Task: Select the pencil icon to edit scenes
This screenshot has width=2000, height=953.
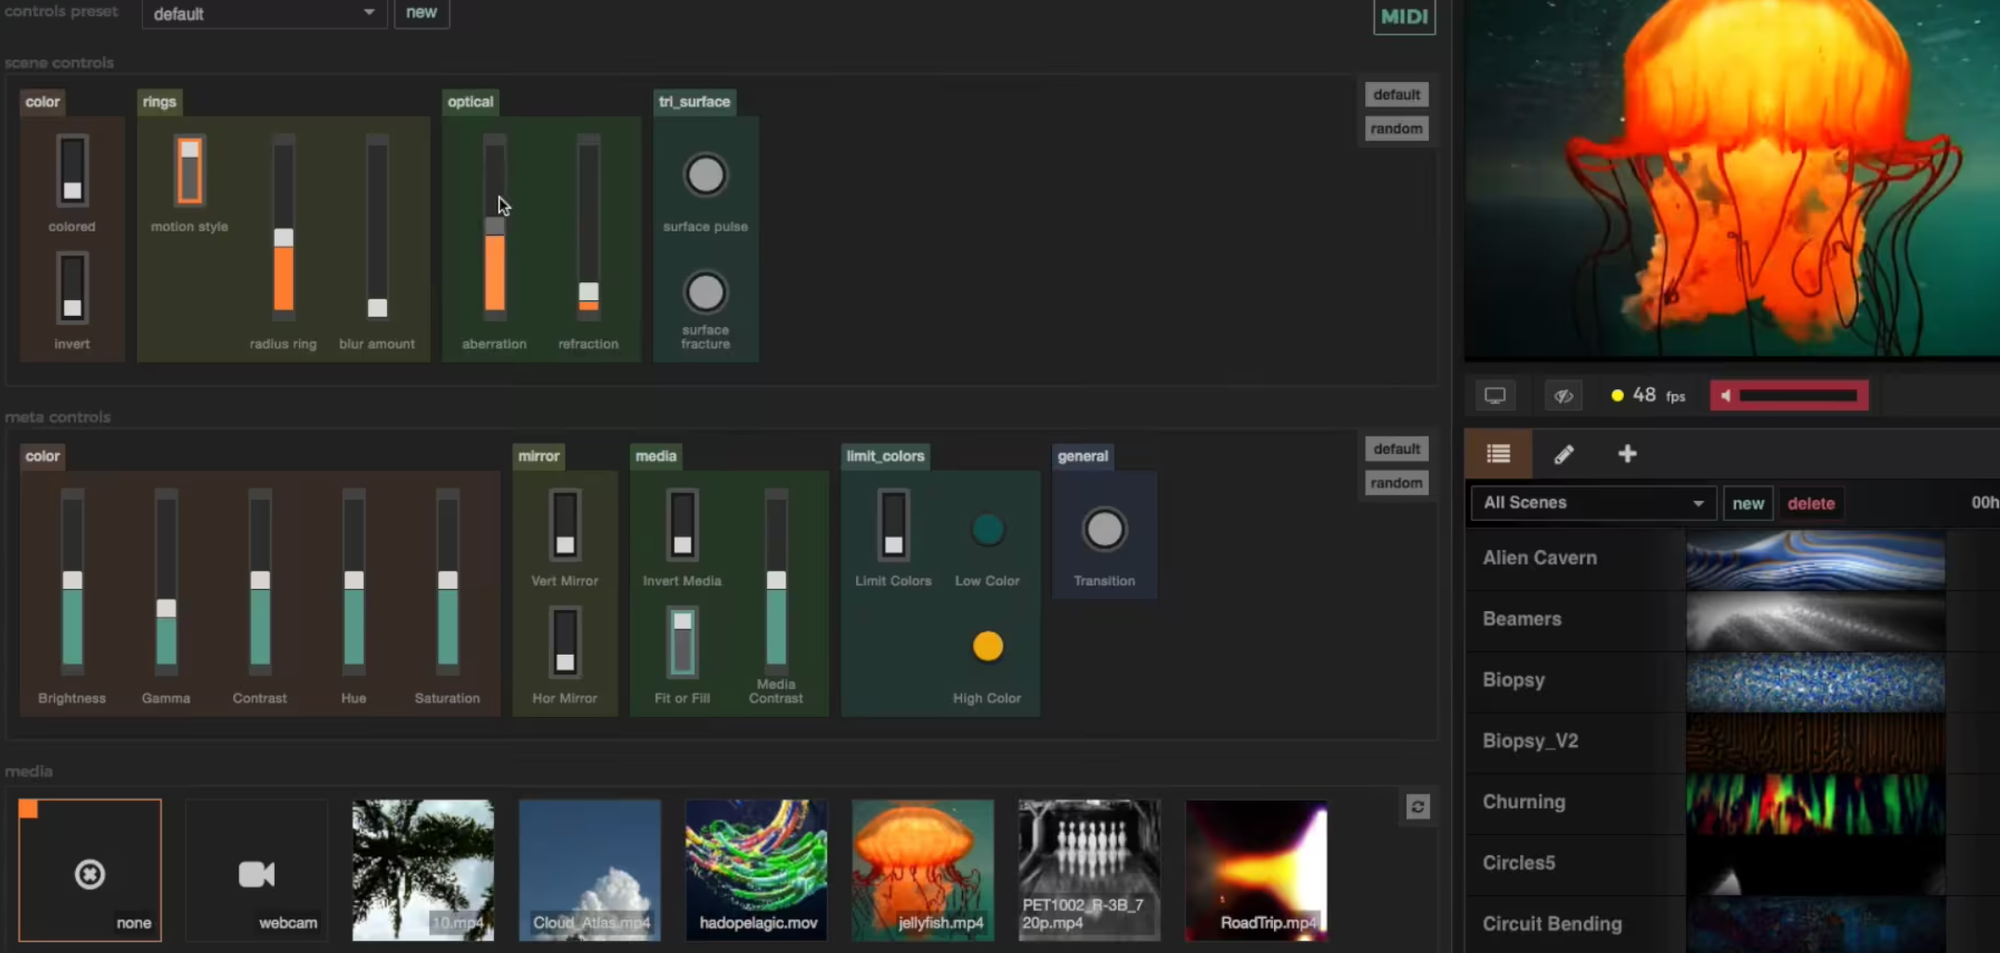Action: pos(1564,453)
